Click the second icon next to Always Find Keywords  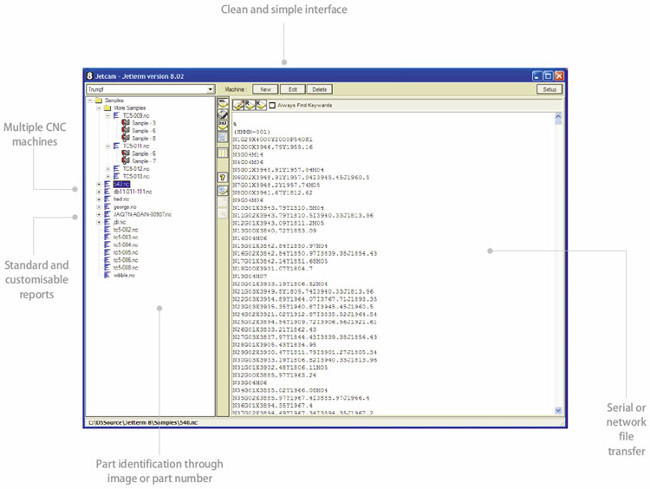(250, 105)
